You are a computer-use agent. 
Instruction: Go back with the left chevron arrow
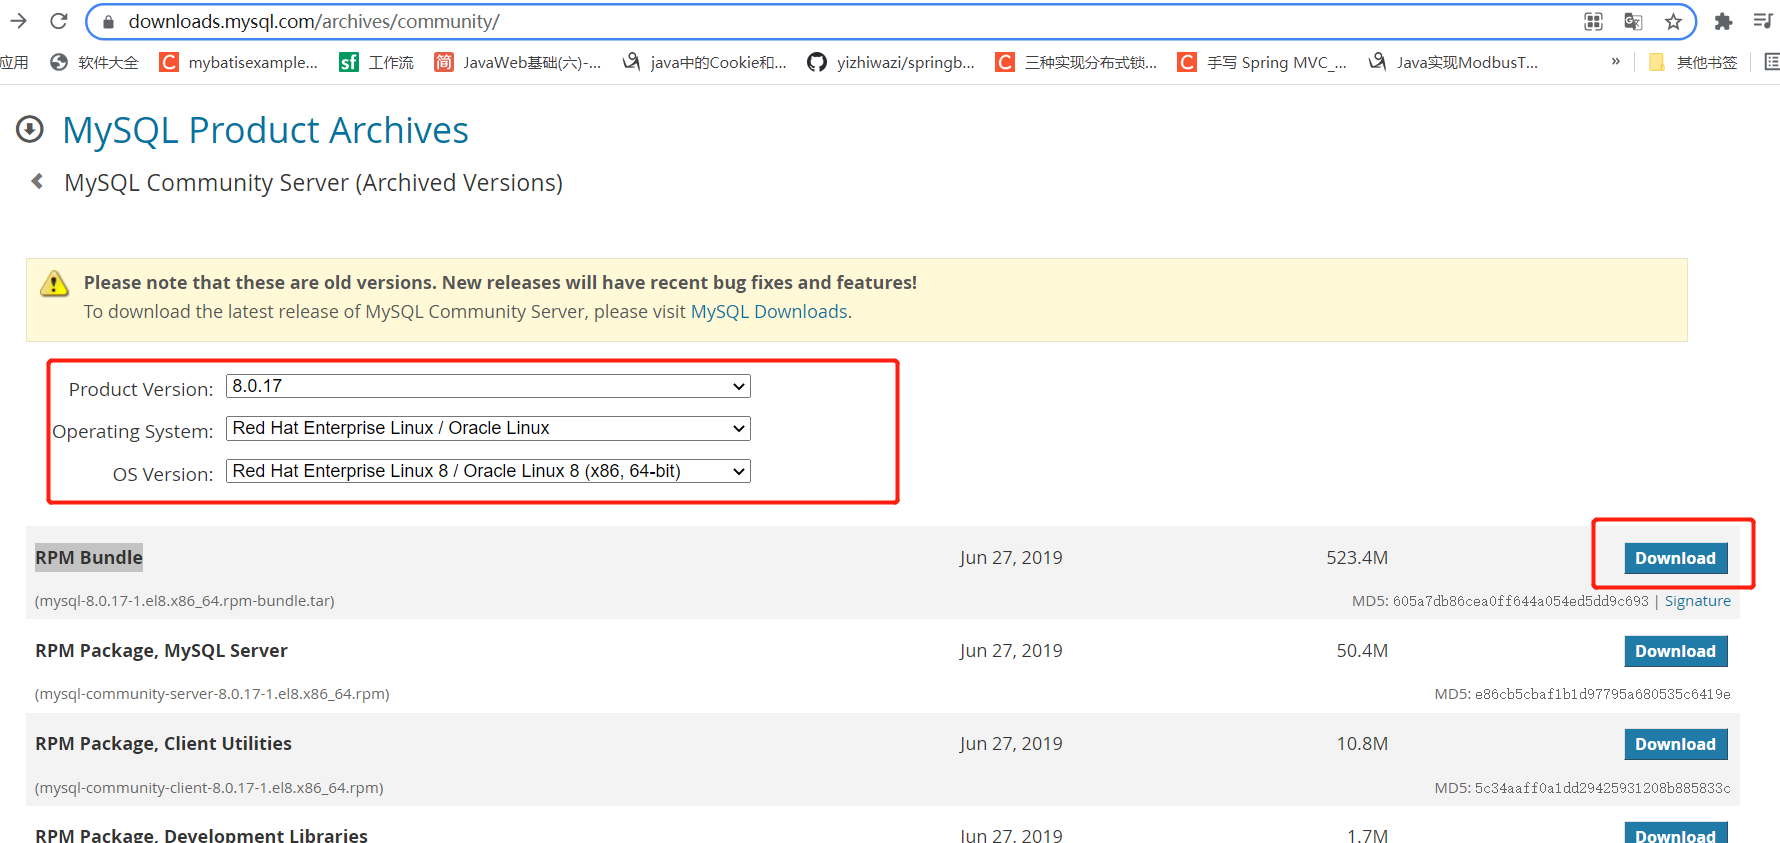tap(37, 181)
